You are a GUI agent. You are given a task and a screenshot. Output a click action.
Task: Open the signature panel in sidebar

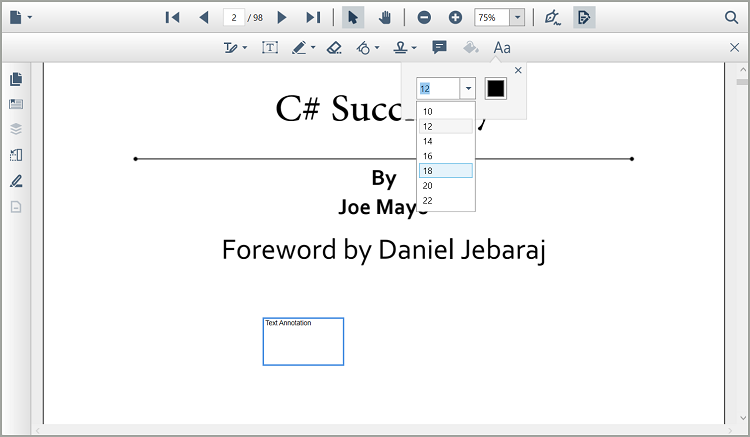click(16, 181)
